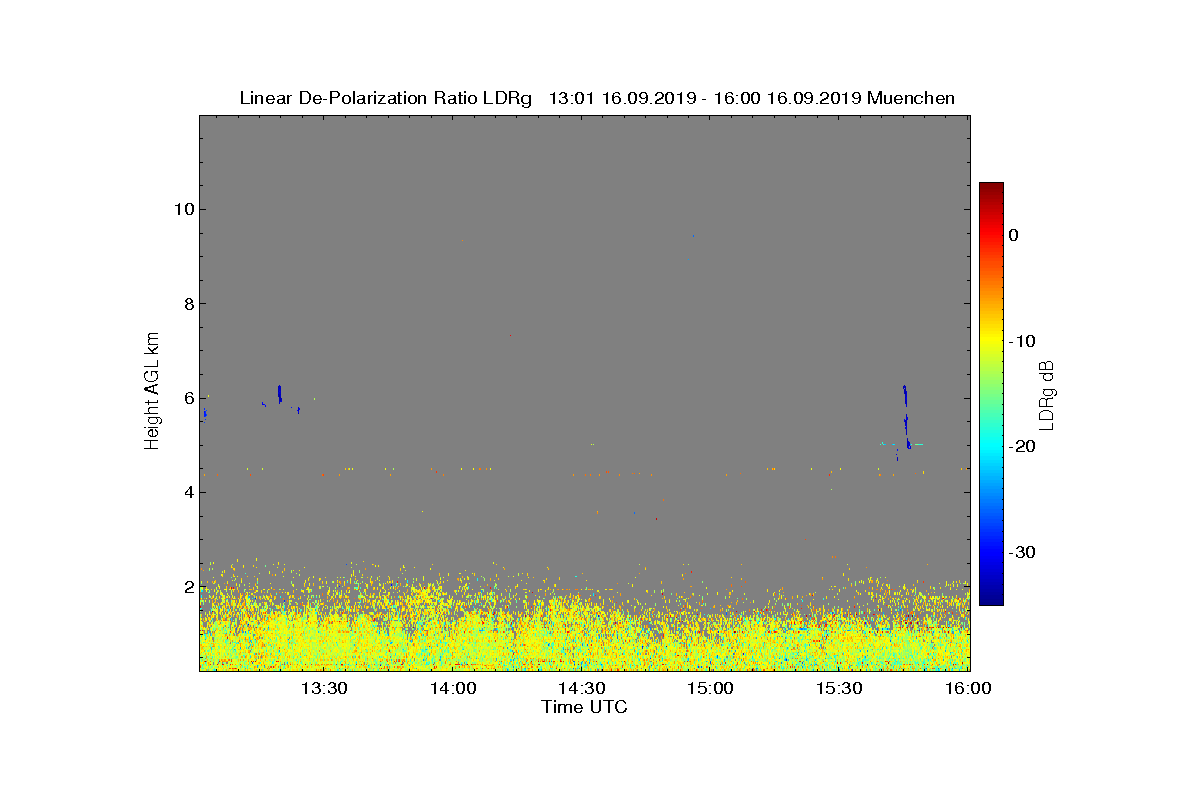Click the blue vertical echo near 15:45
This screenshot has width=1200, height=800.
click(906, 417)
